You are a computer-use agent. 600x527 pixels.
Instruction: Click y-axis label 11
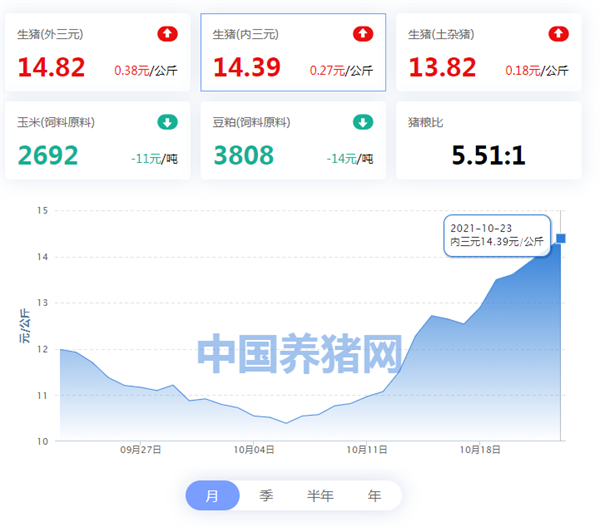coord(42,395)
